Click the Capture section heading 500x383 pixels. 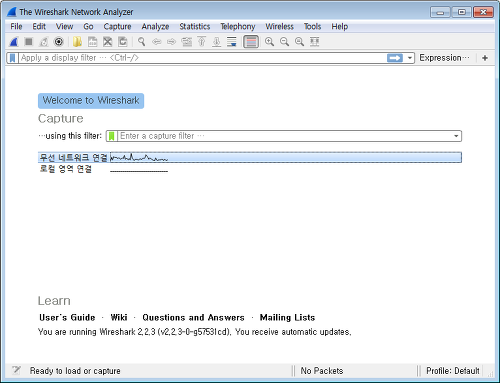[61, 119]
